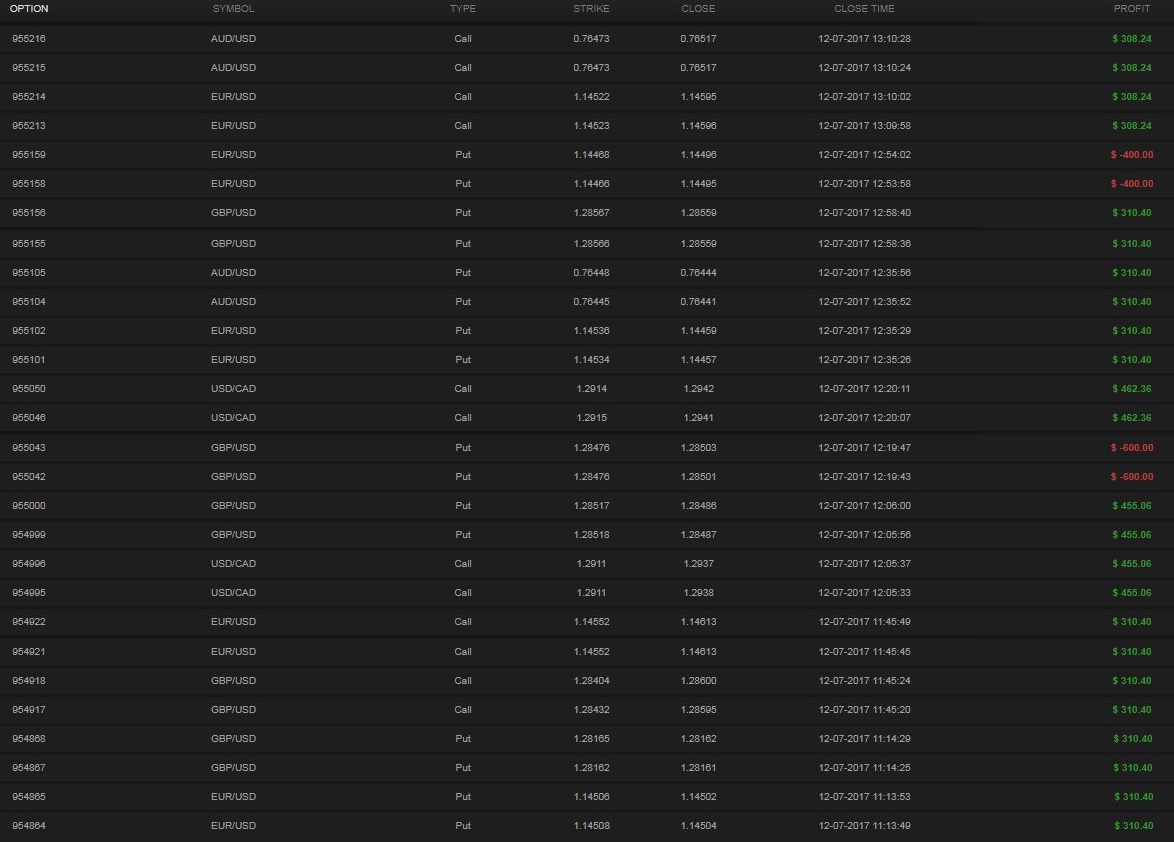
Task: Click the -400.00 loss for option 955158
Action: pos(1131,184)
